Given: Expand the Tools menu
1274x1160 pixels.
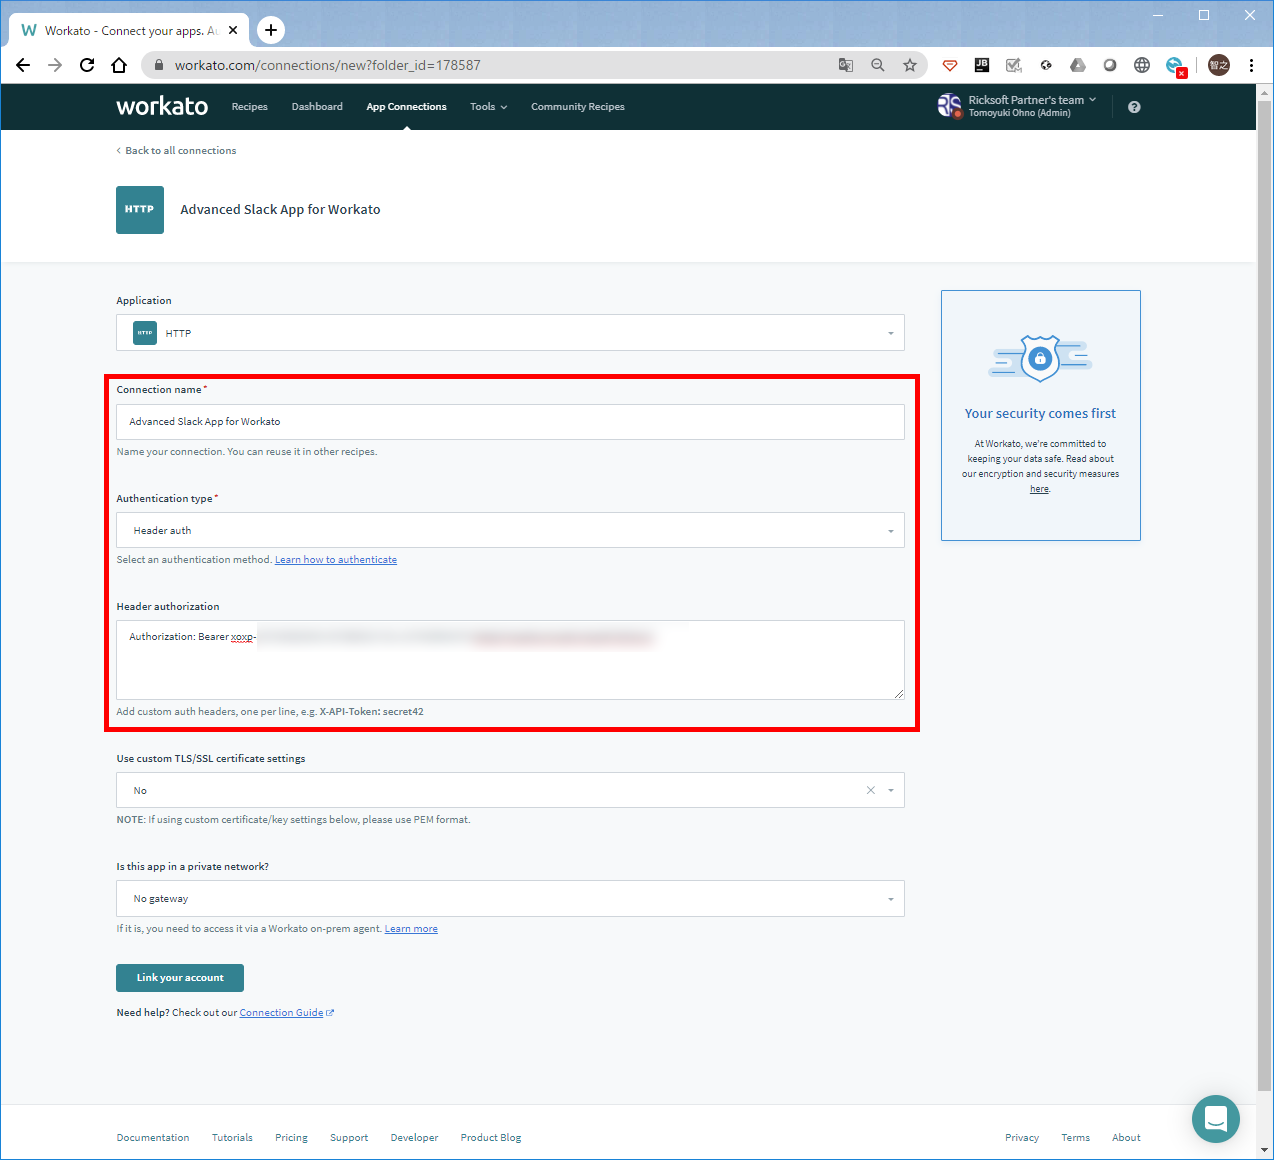Looking at the screenshot, I should tap(489, 107).
